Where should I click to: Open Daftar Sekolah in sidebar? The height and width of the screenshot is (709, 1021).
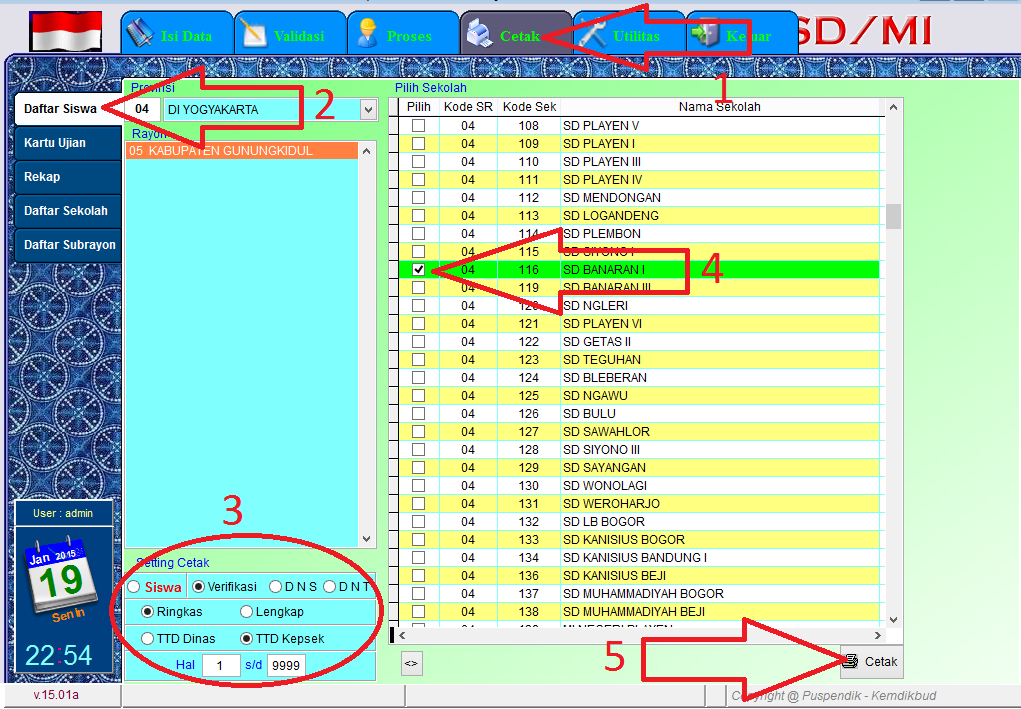click(68, 210)
